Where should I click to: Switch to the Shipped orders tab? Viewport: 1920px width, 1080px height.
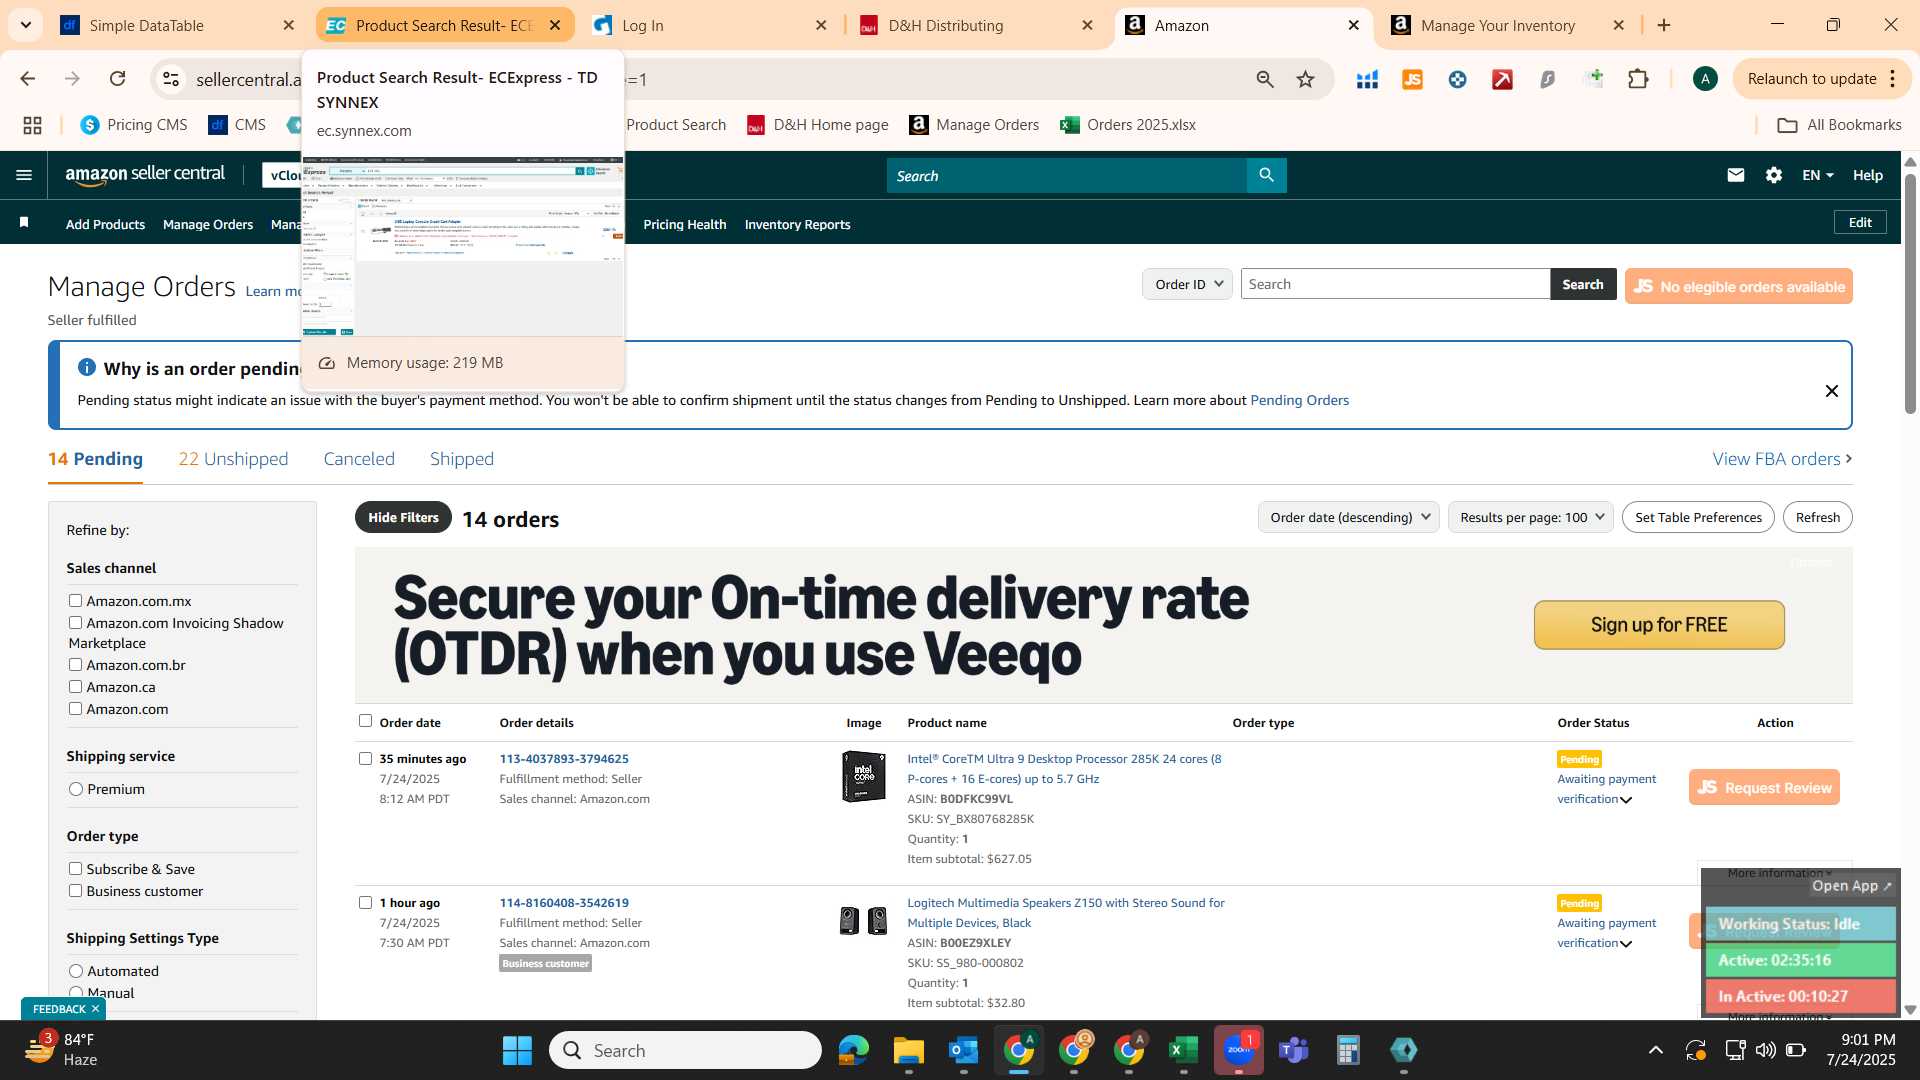(x=462, y=459)
